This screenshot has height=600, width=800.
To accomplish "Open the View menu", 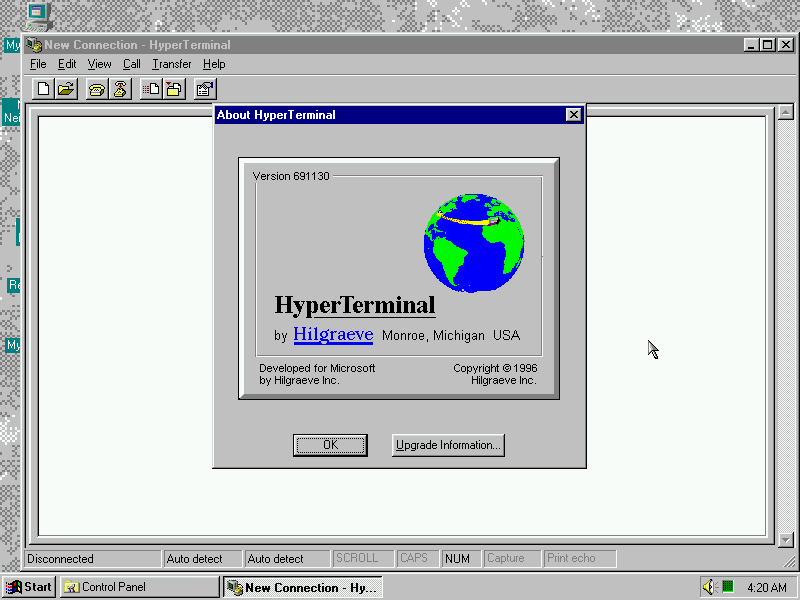I will tap(99, 64).
